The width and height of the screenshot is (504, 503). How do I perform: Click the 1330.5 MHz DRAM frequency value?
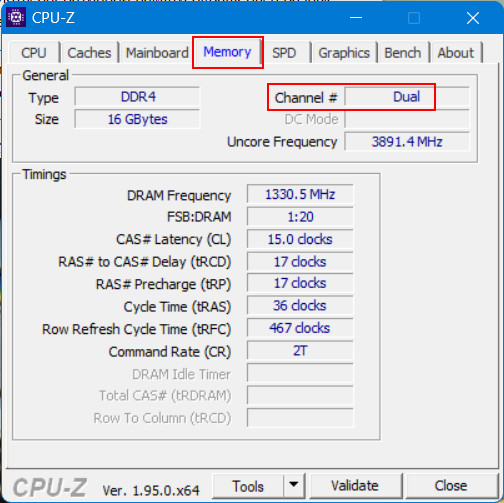[x=300, y=194]
